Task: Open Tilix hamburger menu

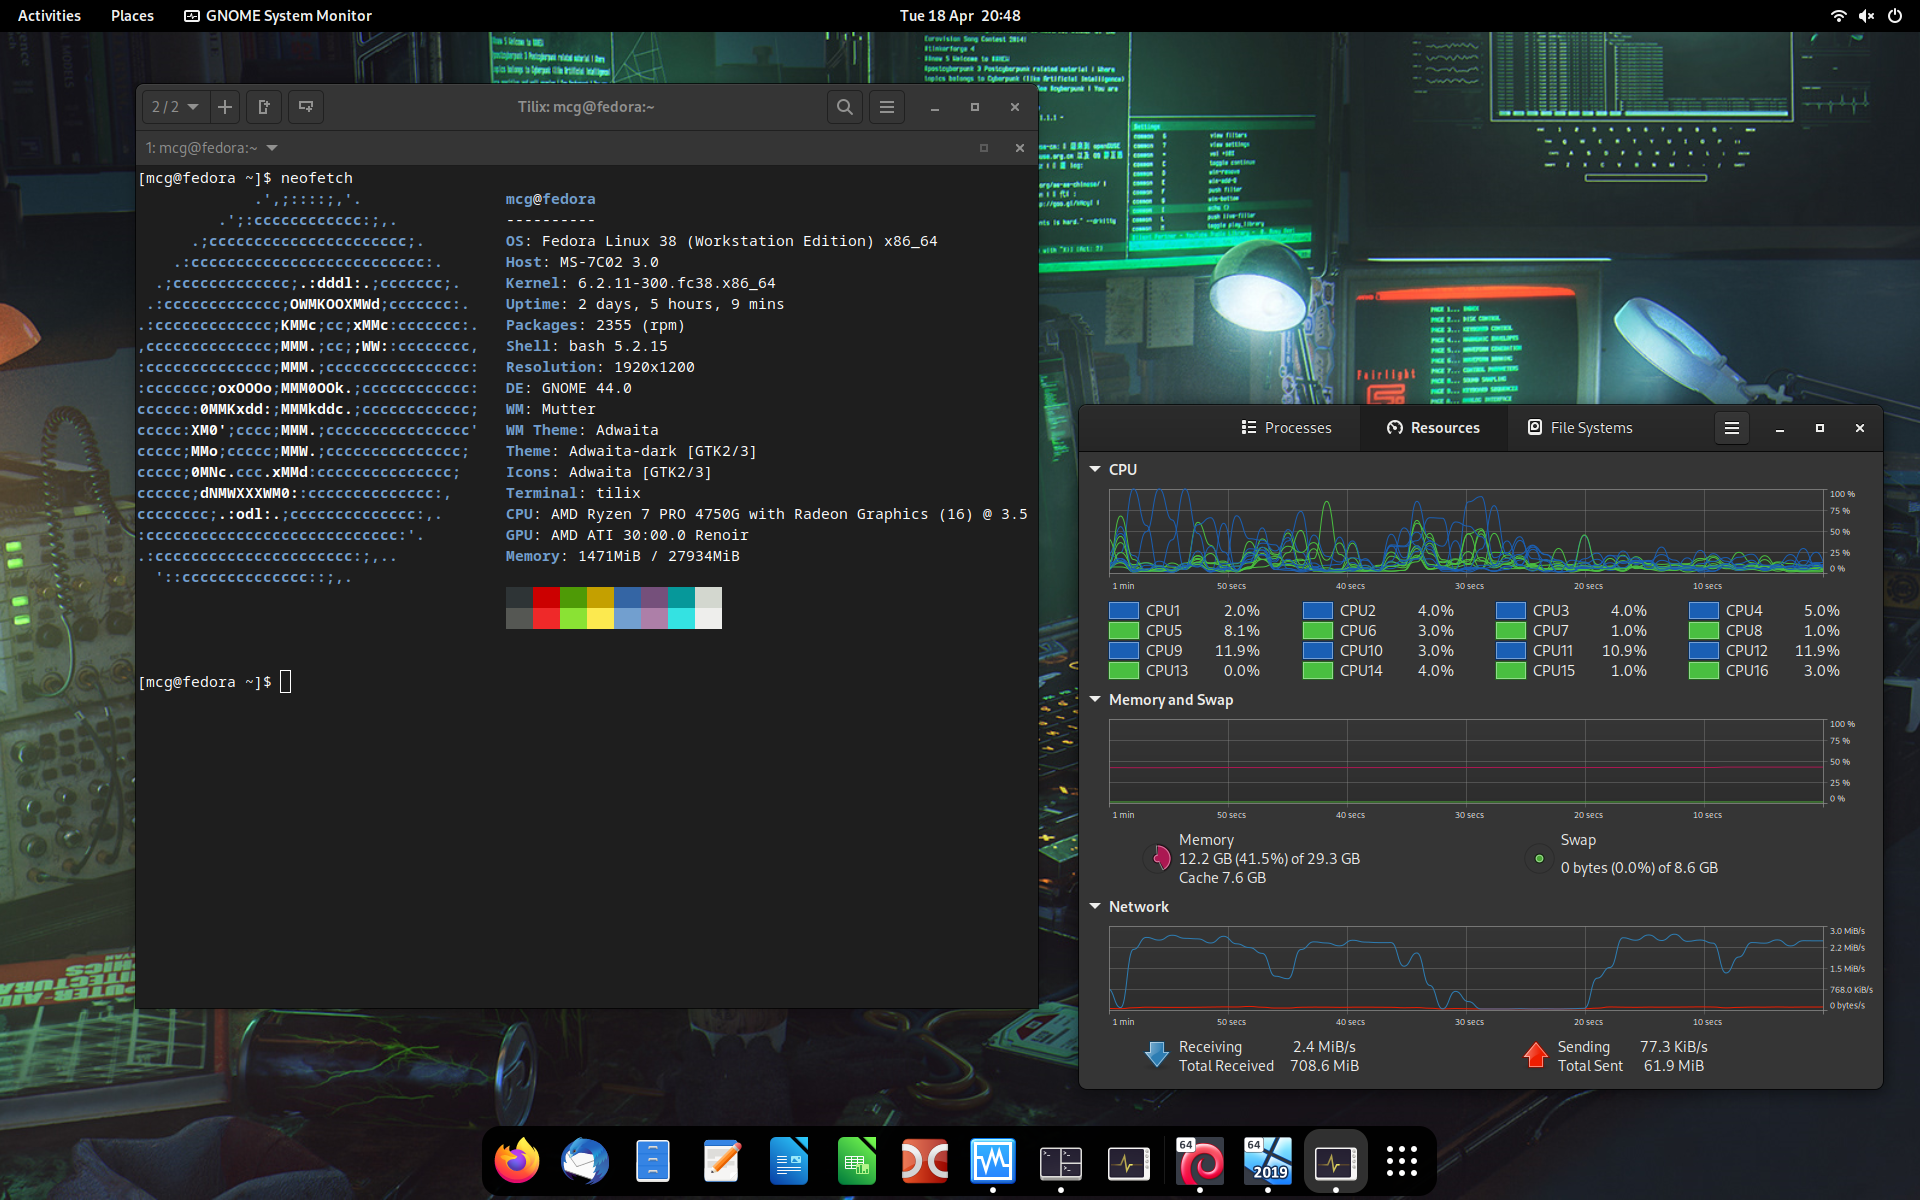Action: tap(887, 107)
